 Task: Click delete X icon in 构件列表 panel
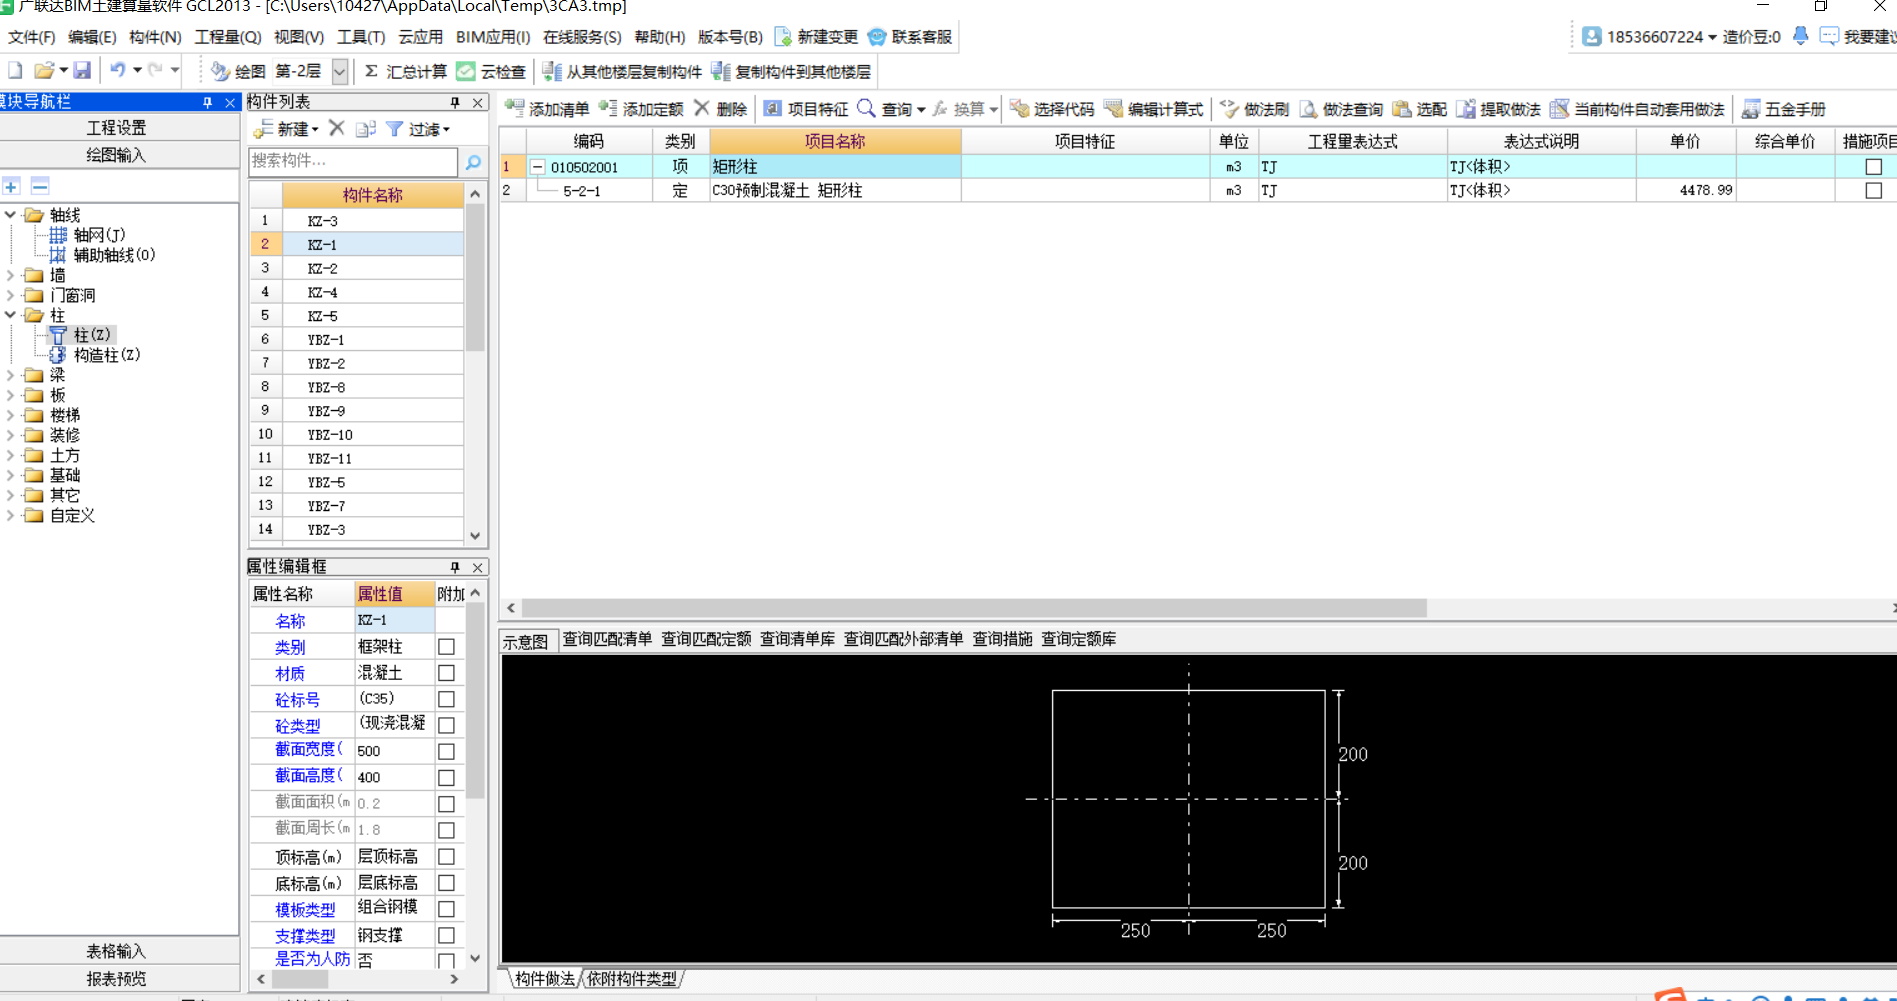pos(337,128)
